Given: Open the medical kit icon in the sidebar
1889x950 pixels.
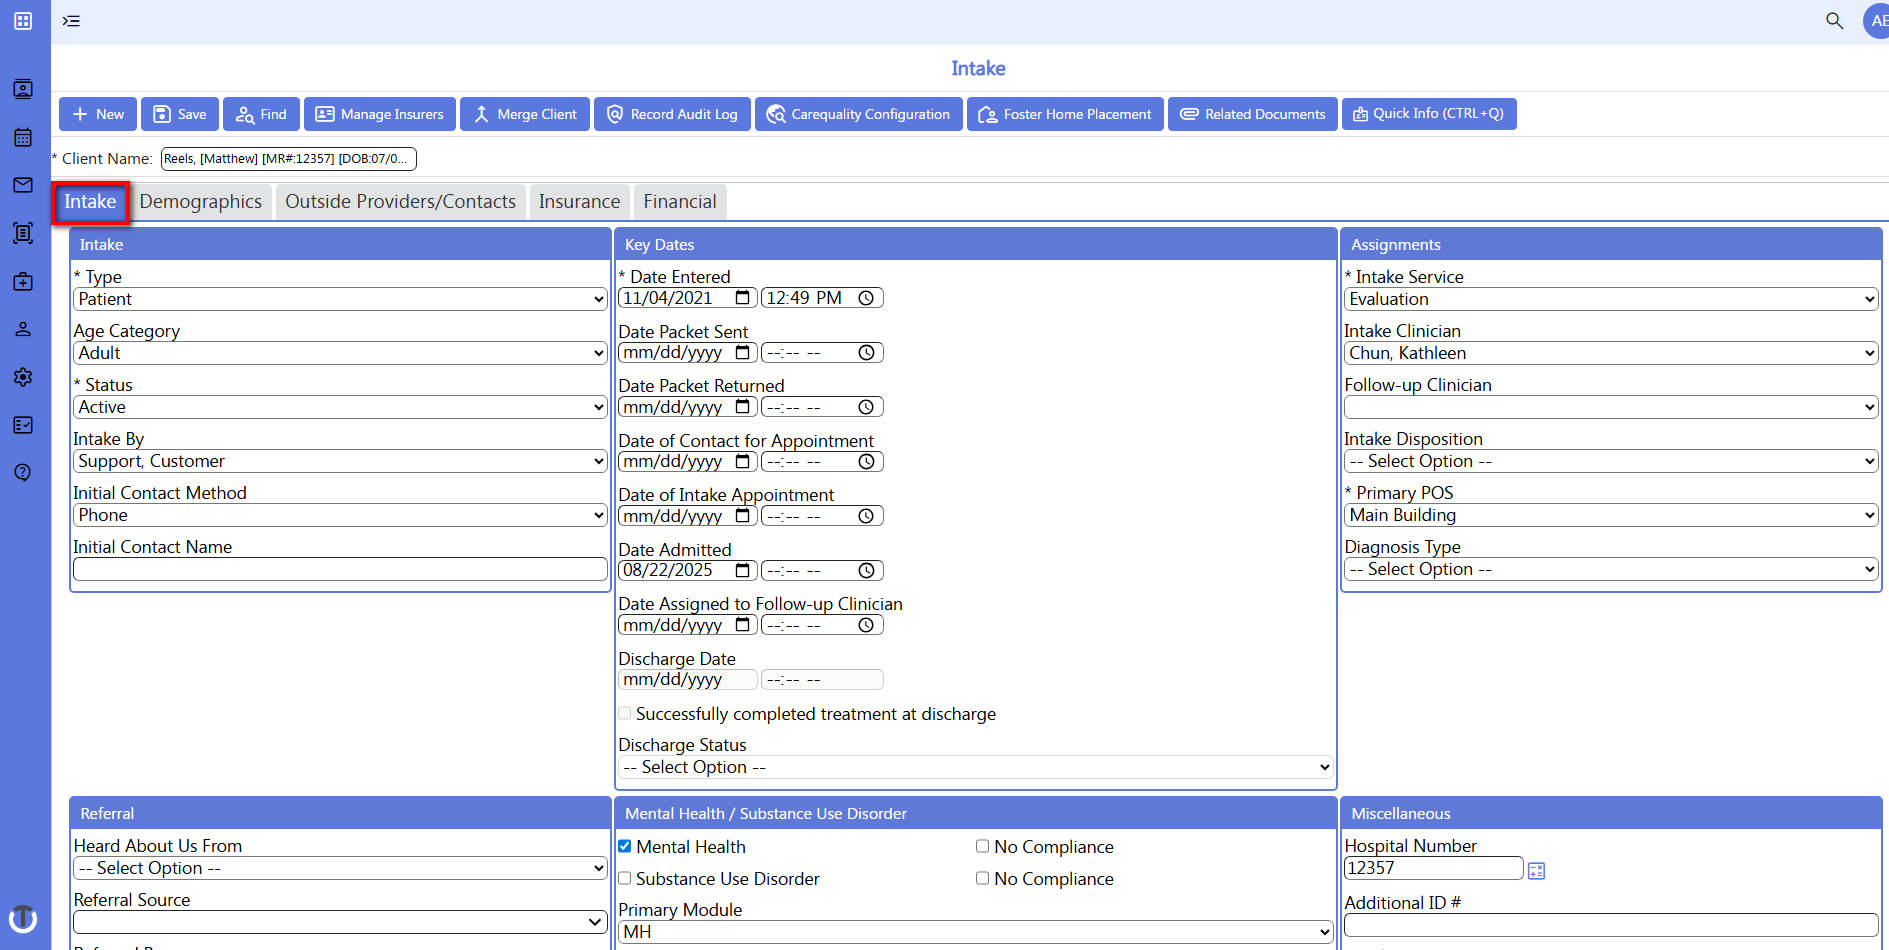Looking at the screenshot, I should (22, 281).
